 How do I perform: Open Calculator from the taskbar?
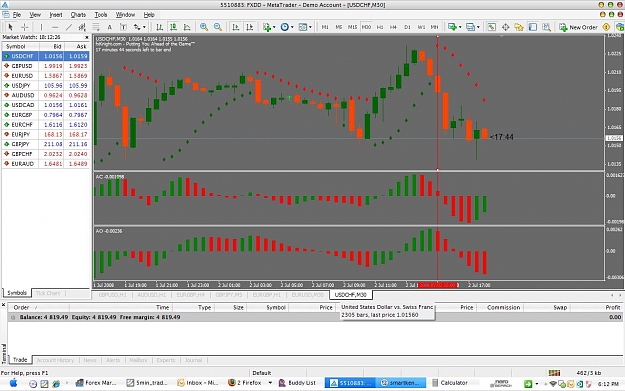click(x=450, y=383)
